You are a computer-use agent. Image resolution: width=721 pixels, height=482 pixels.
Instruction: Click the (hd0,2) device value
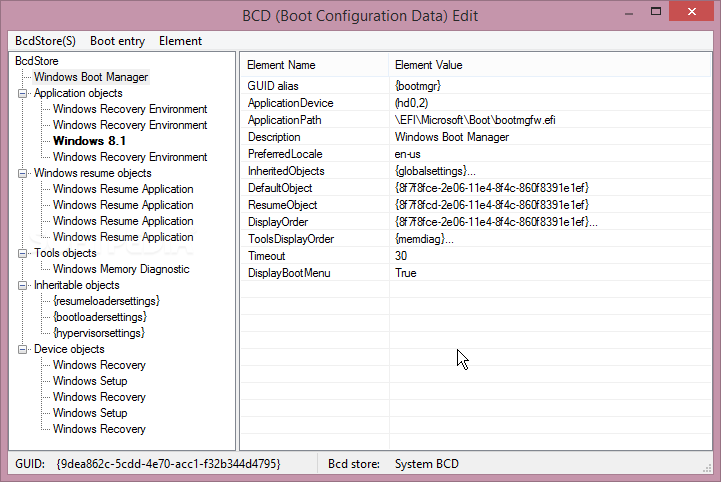(x=411, y=103)
